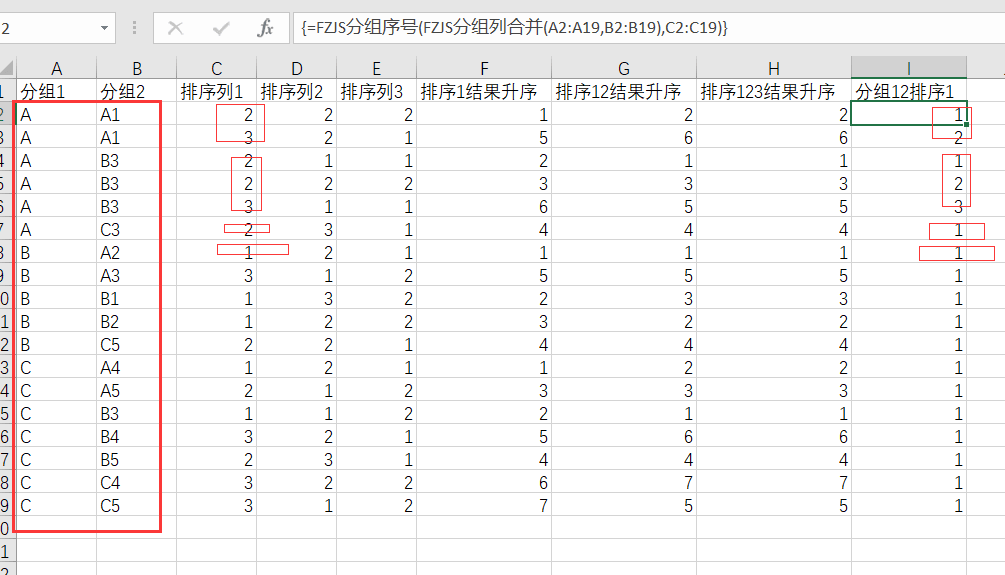Click the cell containing B2 in column B
The height and width of the screenshot is (575, 1005).
coord(137,322)
